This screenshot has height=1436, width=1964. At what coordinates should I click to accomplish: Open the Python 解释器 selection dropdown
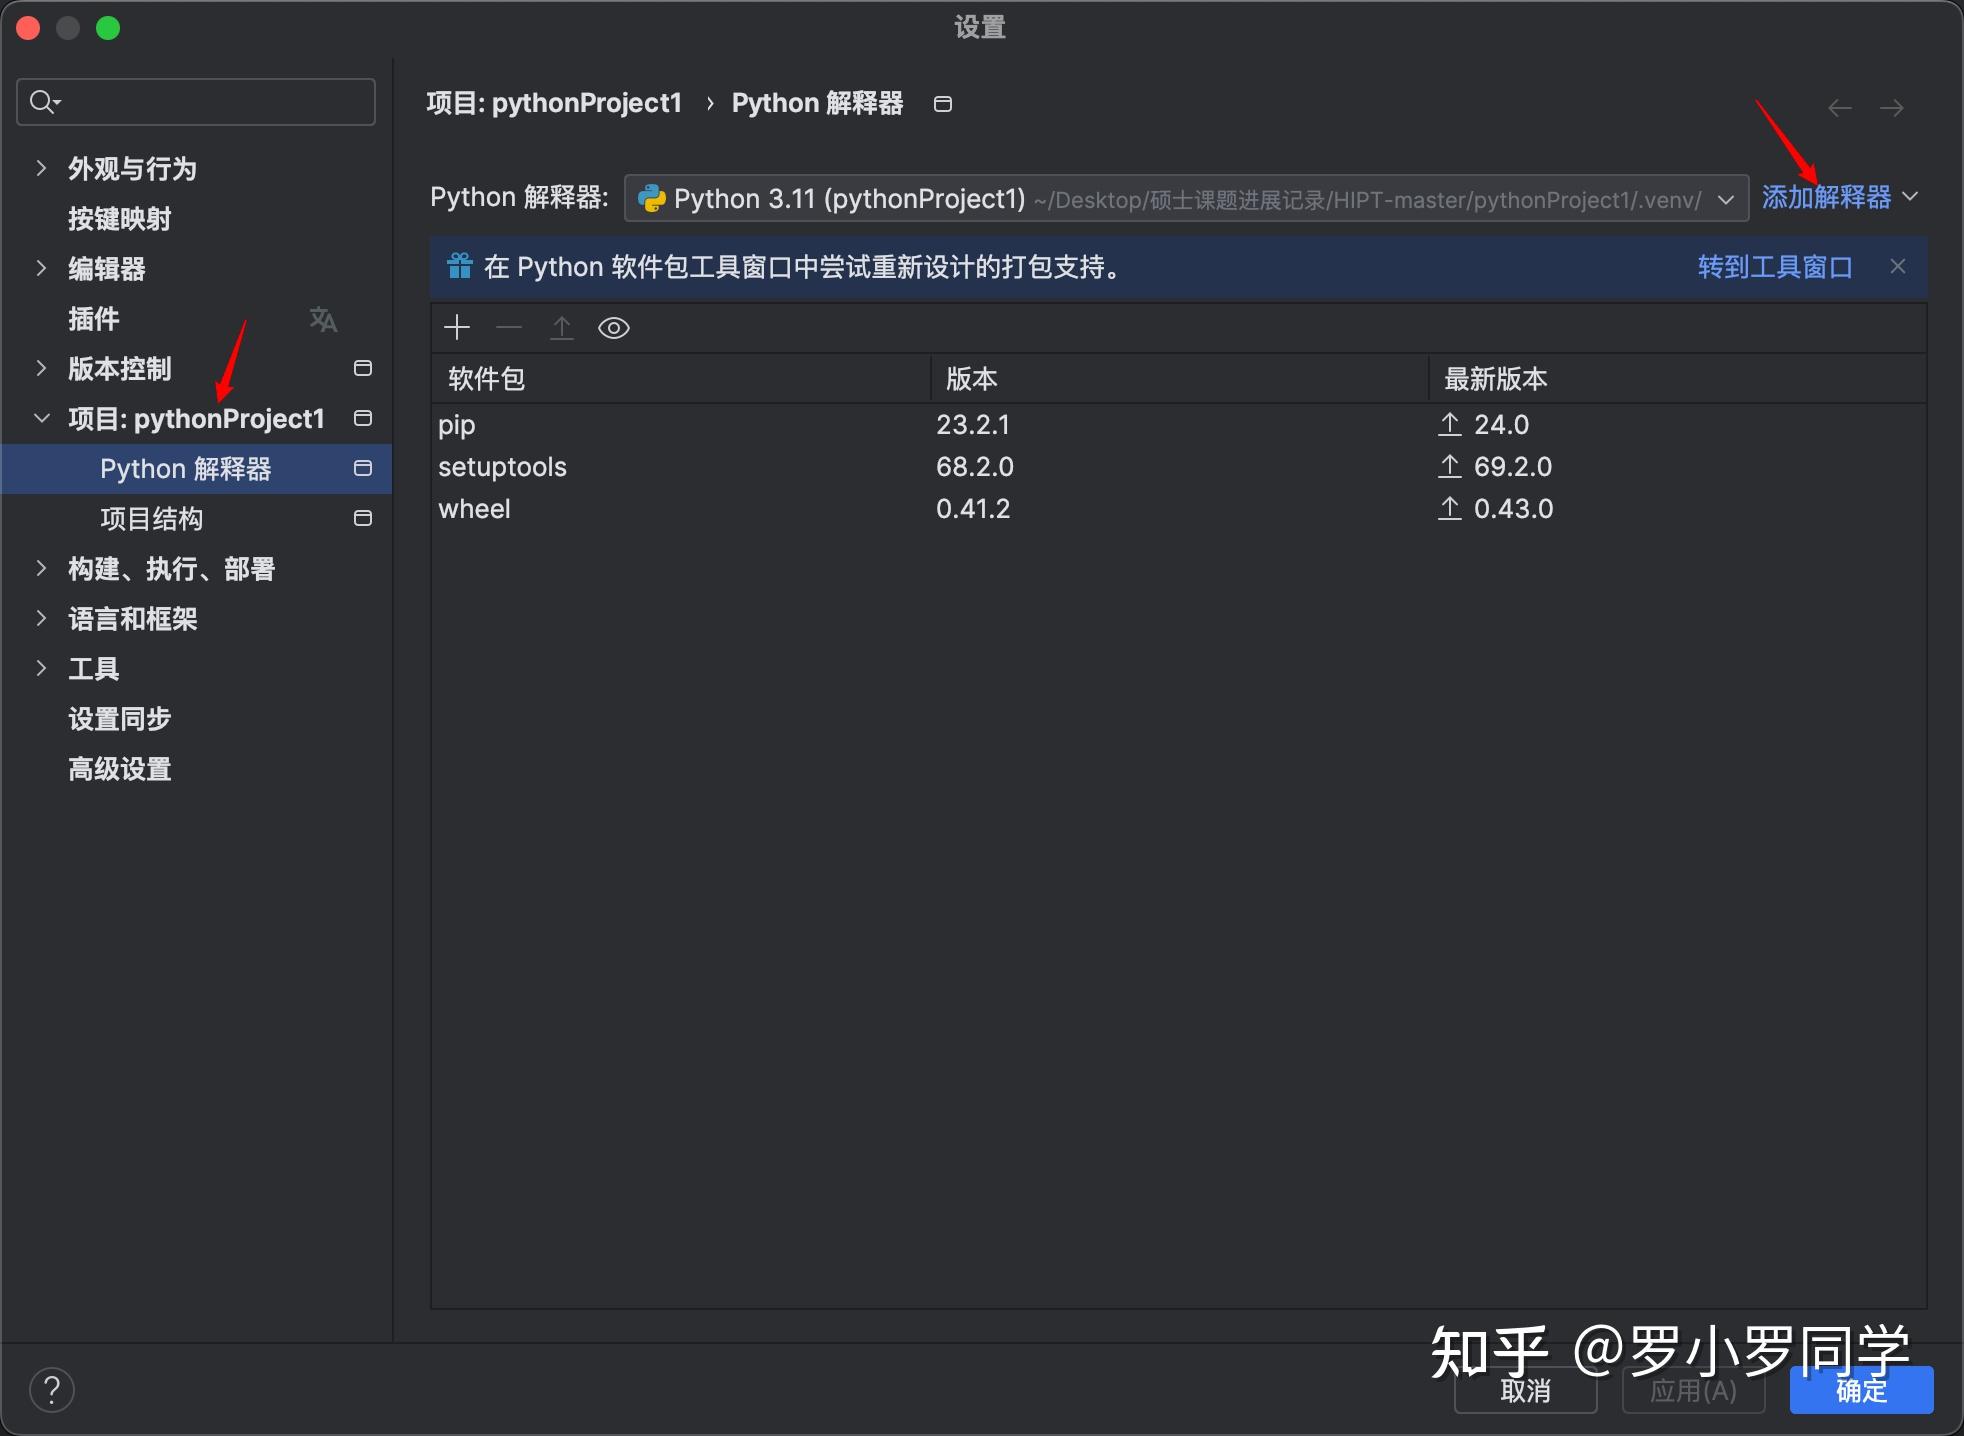point(1727,198)
